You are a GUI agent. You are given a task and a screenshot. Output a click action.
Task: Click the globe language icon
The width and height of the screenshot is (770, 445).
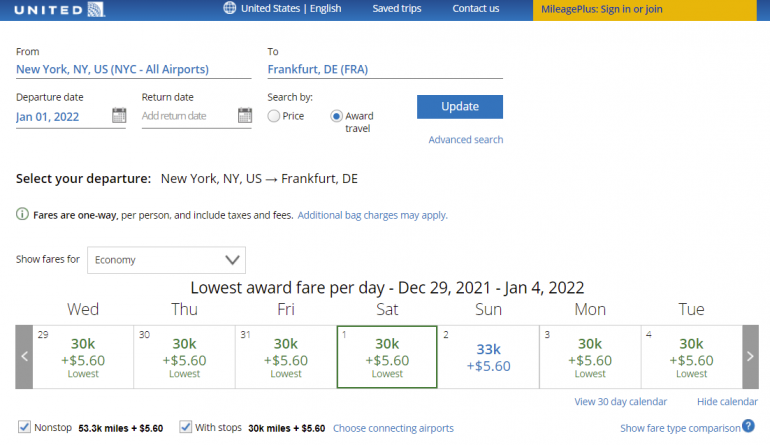point(230,9)
